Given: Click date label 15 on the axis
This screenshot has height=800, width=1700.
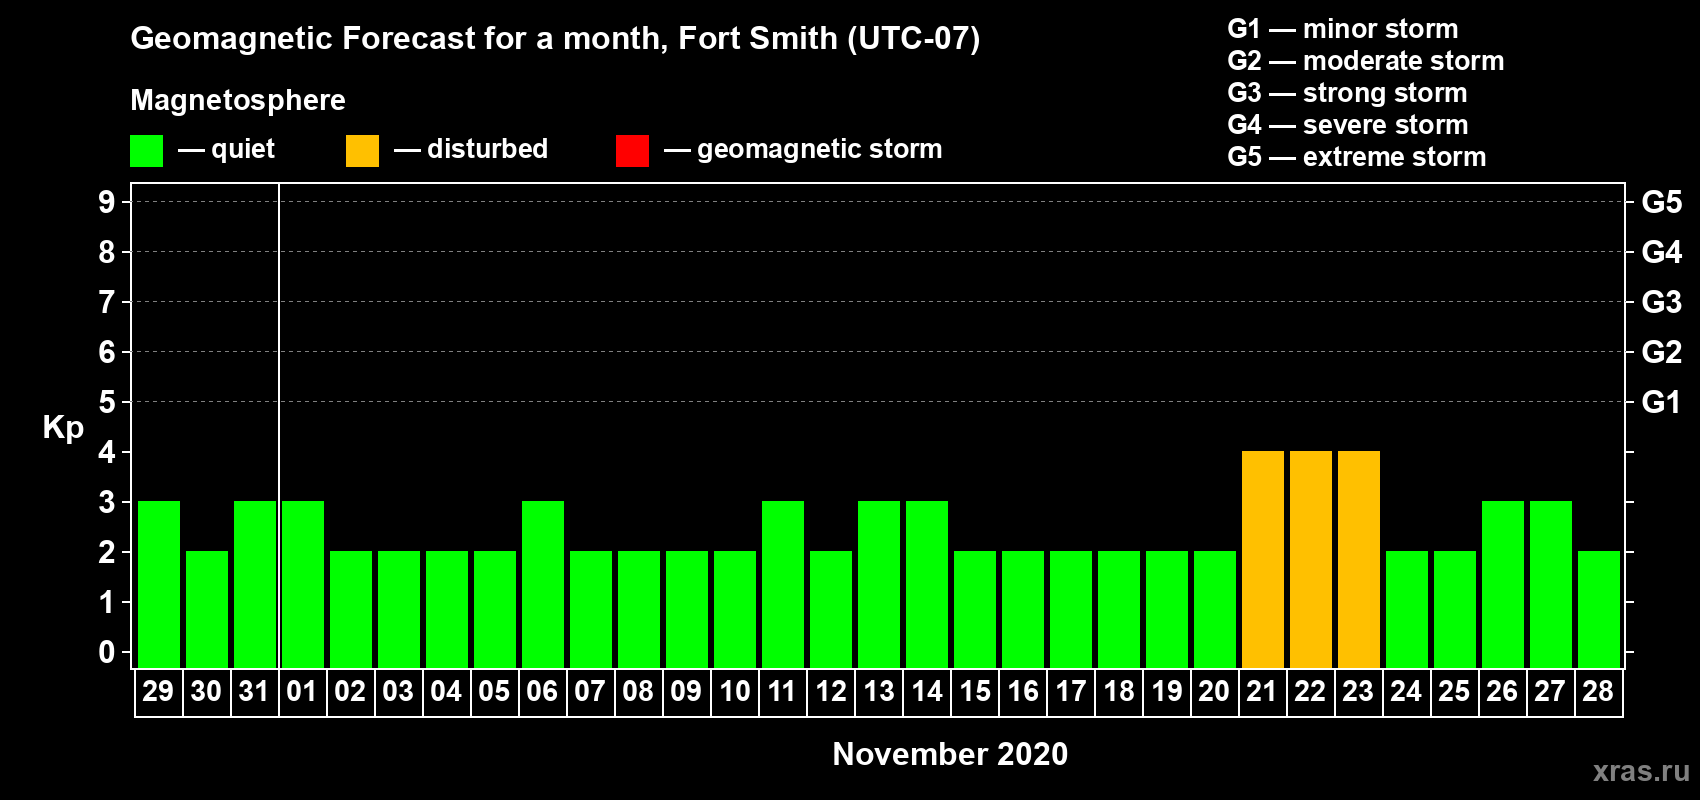Looking at the screenshot, I should pyautogui.click(x=974, y=691).
